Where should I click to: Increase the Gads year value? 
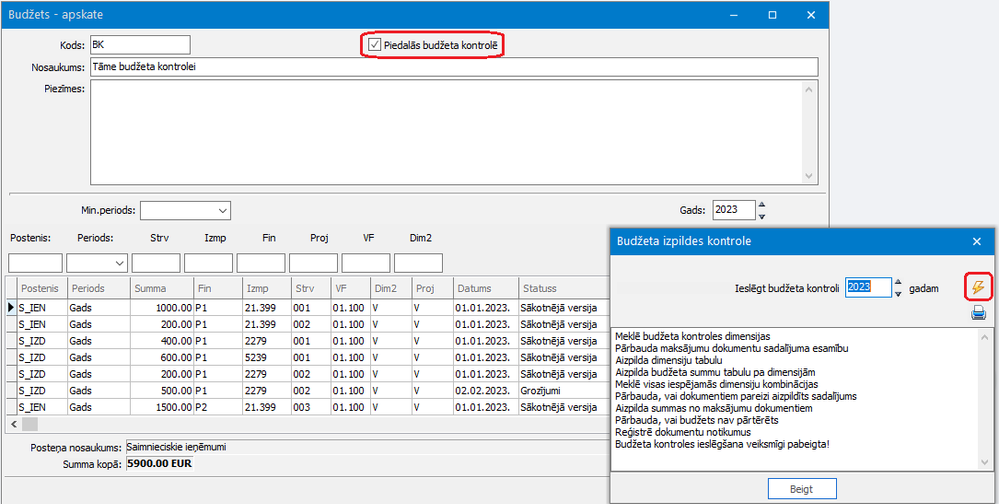(761, 205)
